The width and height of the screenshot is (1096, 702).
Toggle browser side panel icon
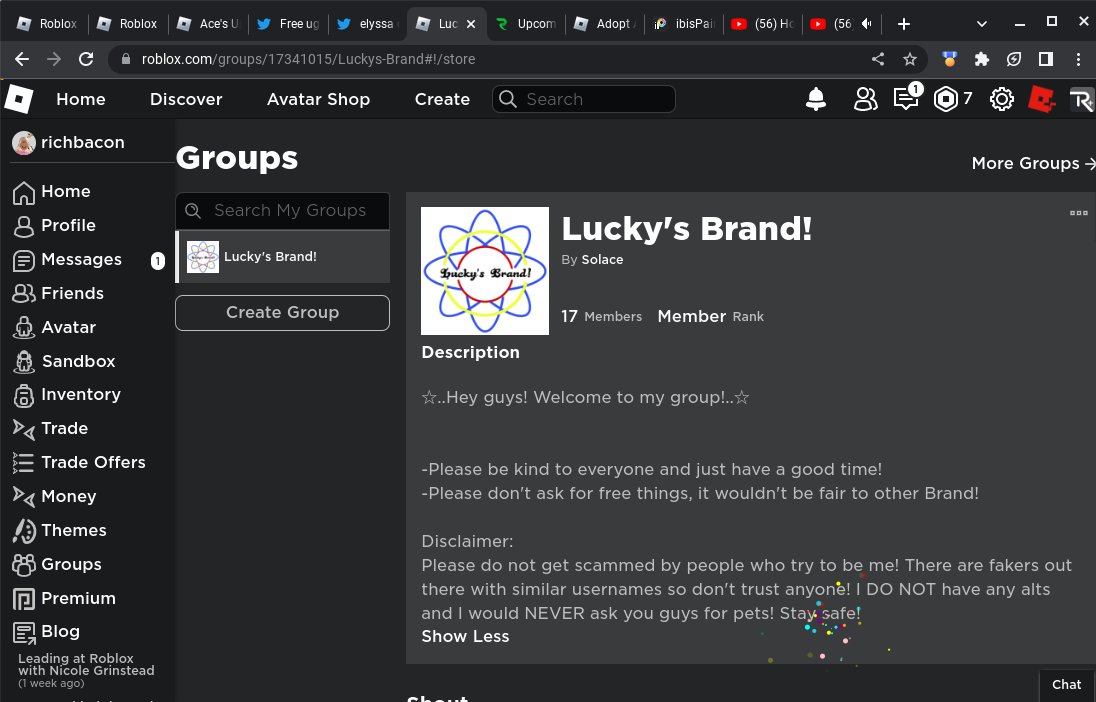(1046, 59)
